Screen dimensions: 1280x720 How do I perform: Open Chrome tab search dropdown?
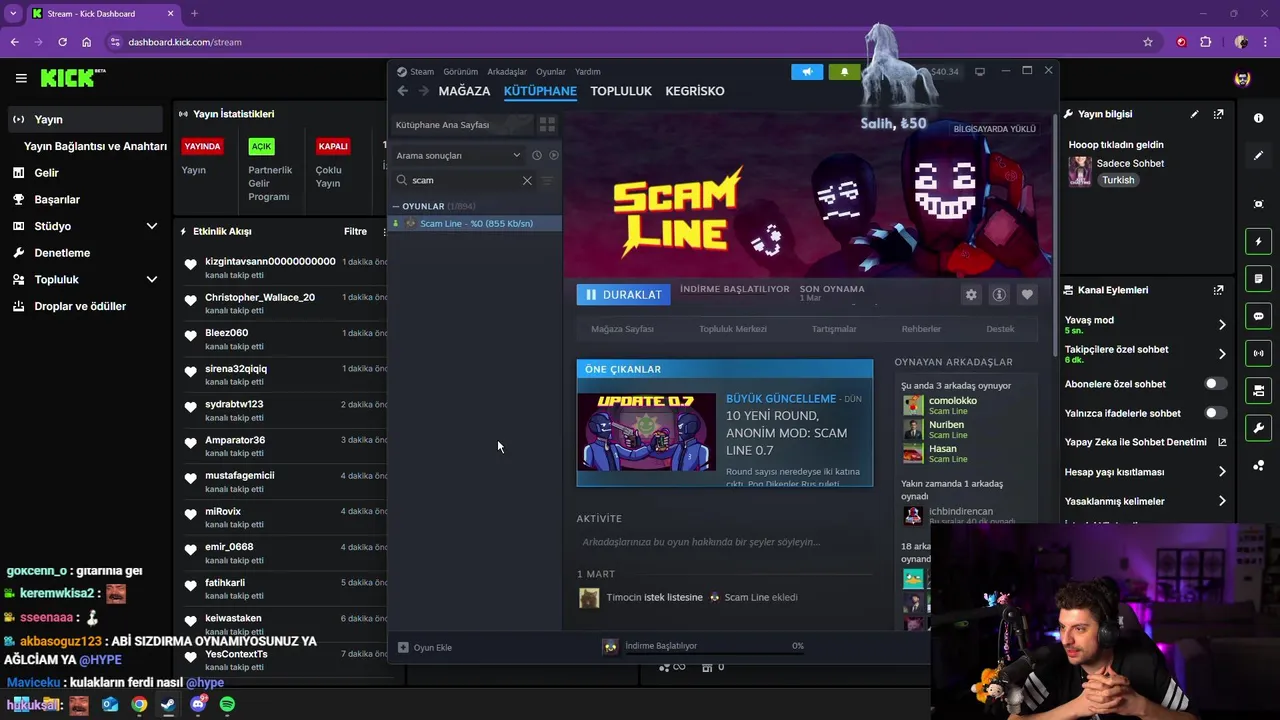pos(12,13)
